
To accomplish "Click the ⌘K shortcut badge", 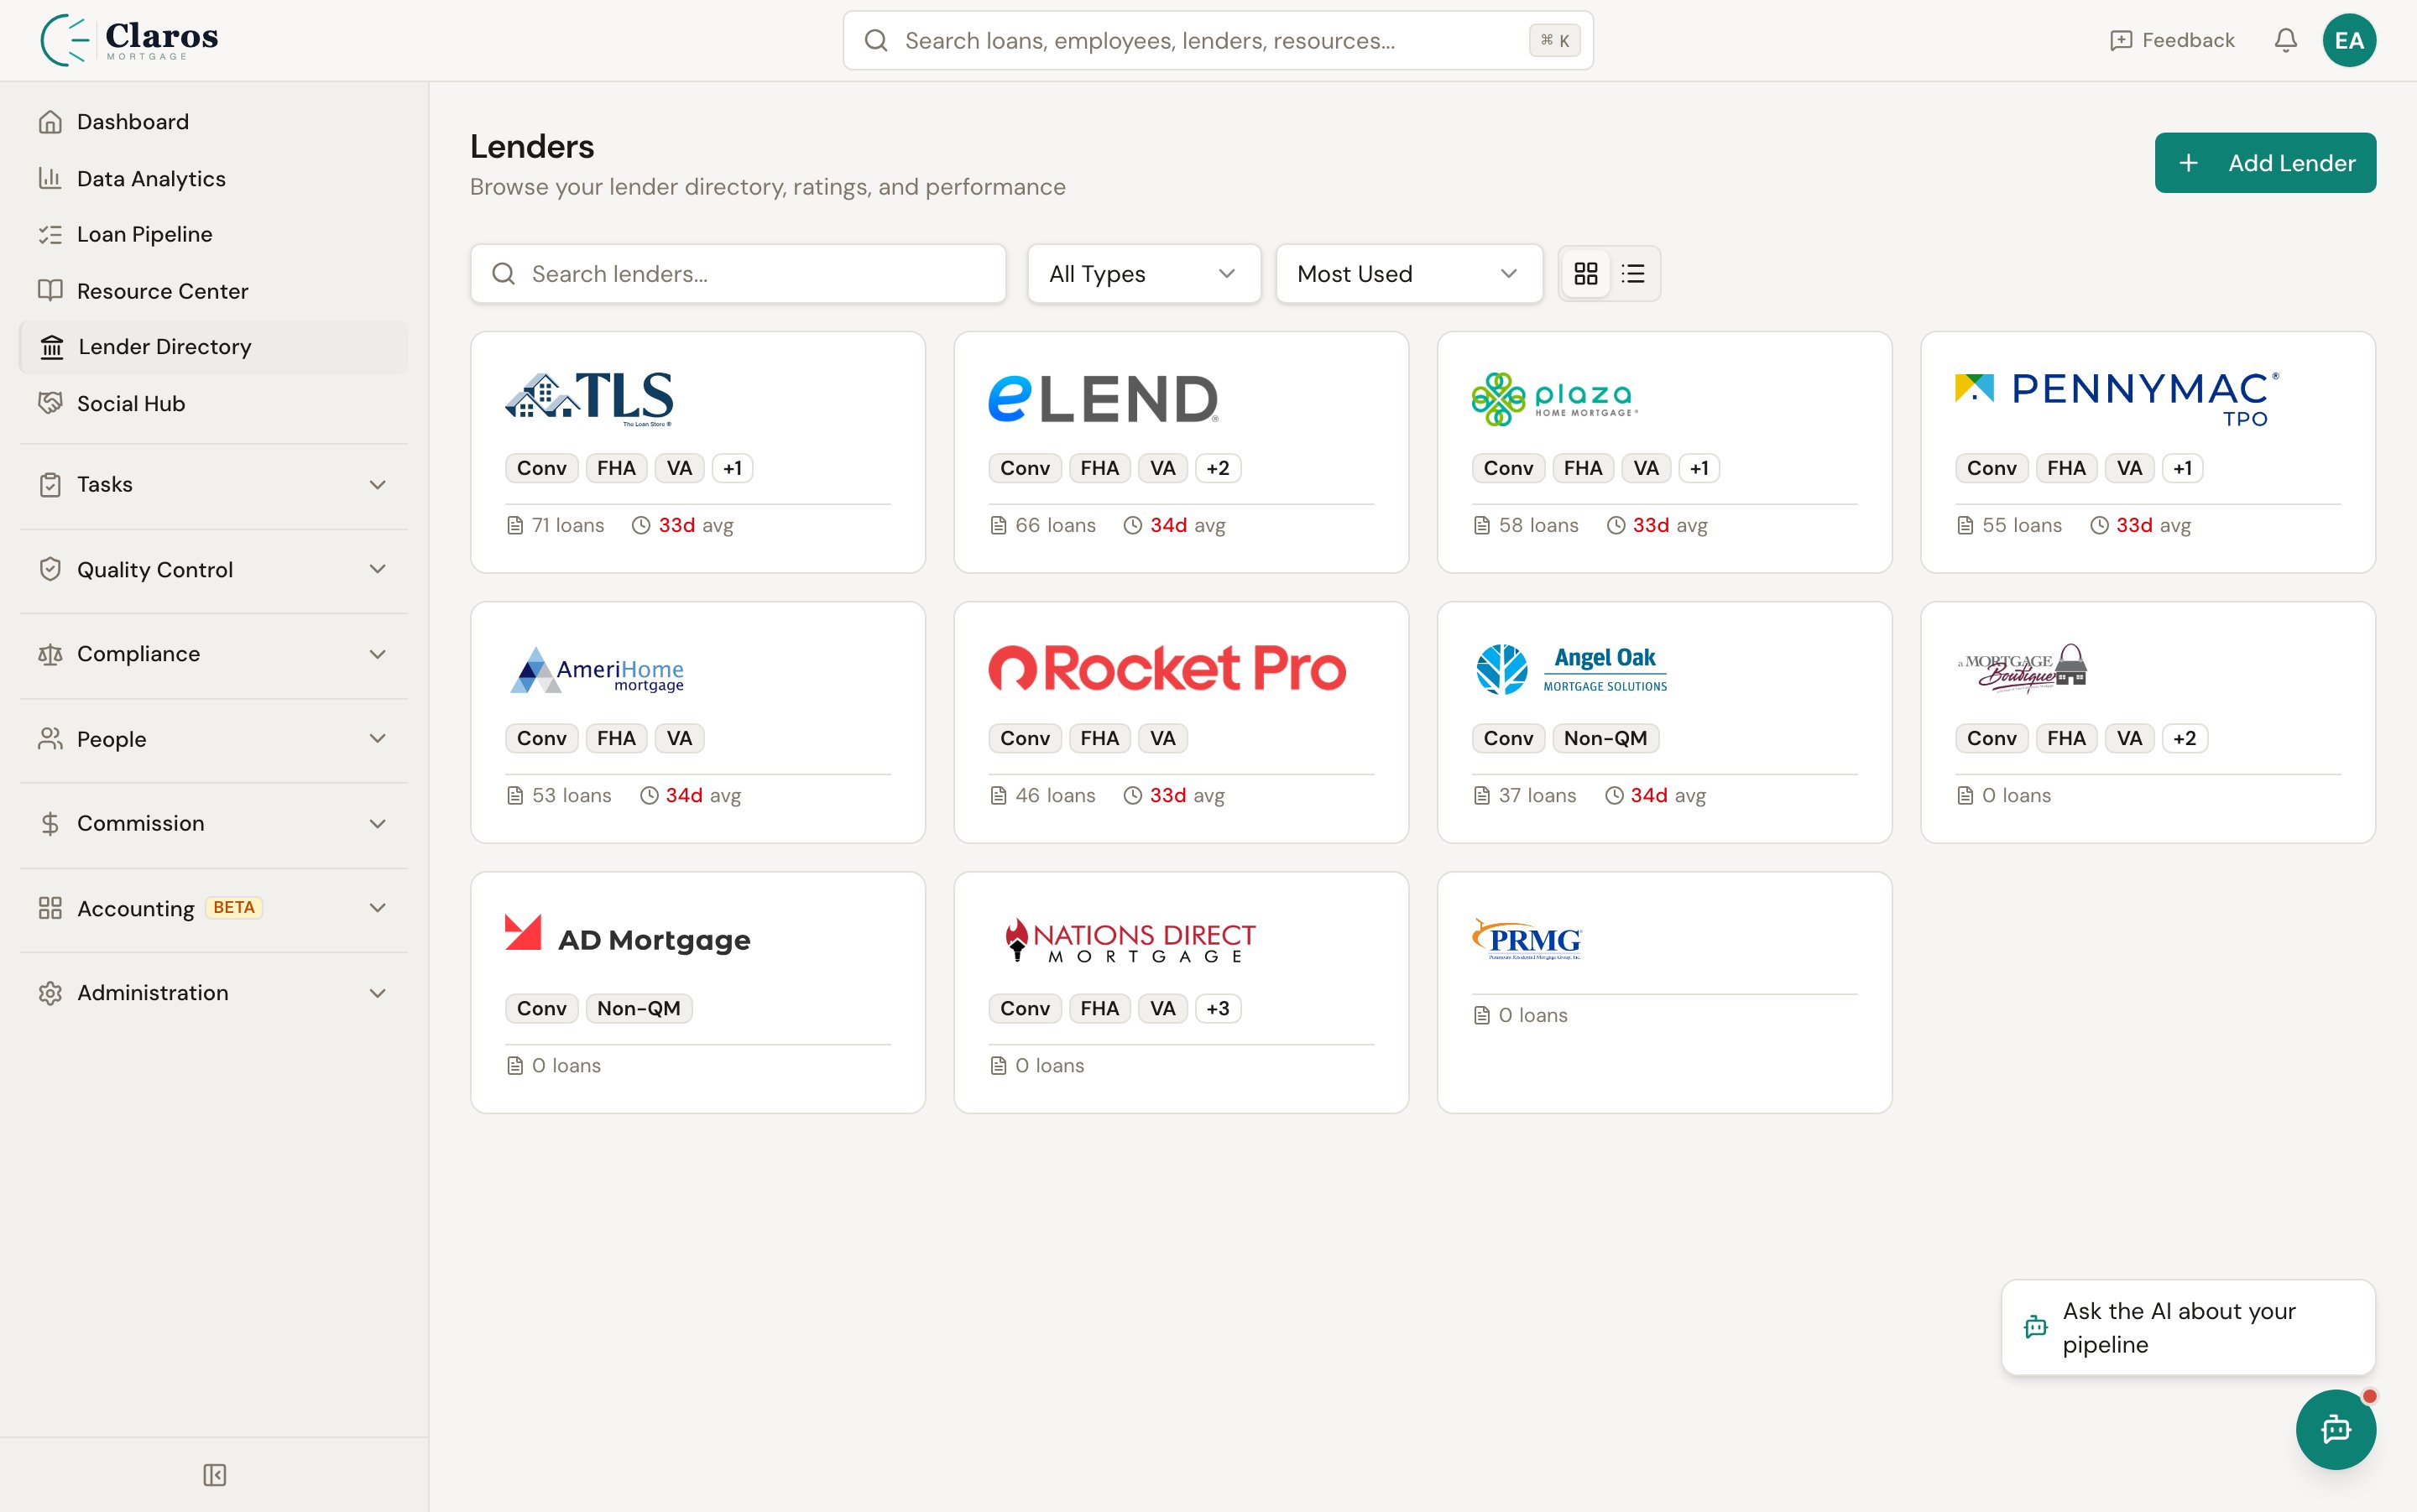I will tap(1554, 40).
